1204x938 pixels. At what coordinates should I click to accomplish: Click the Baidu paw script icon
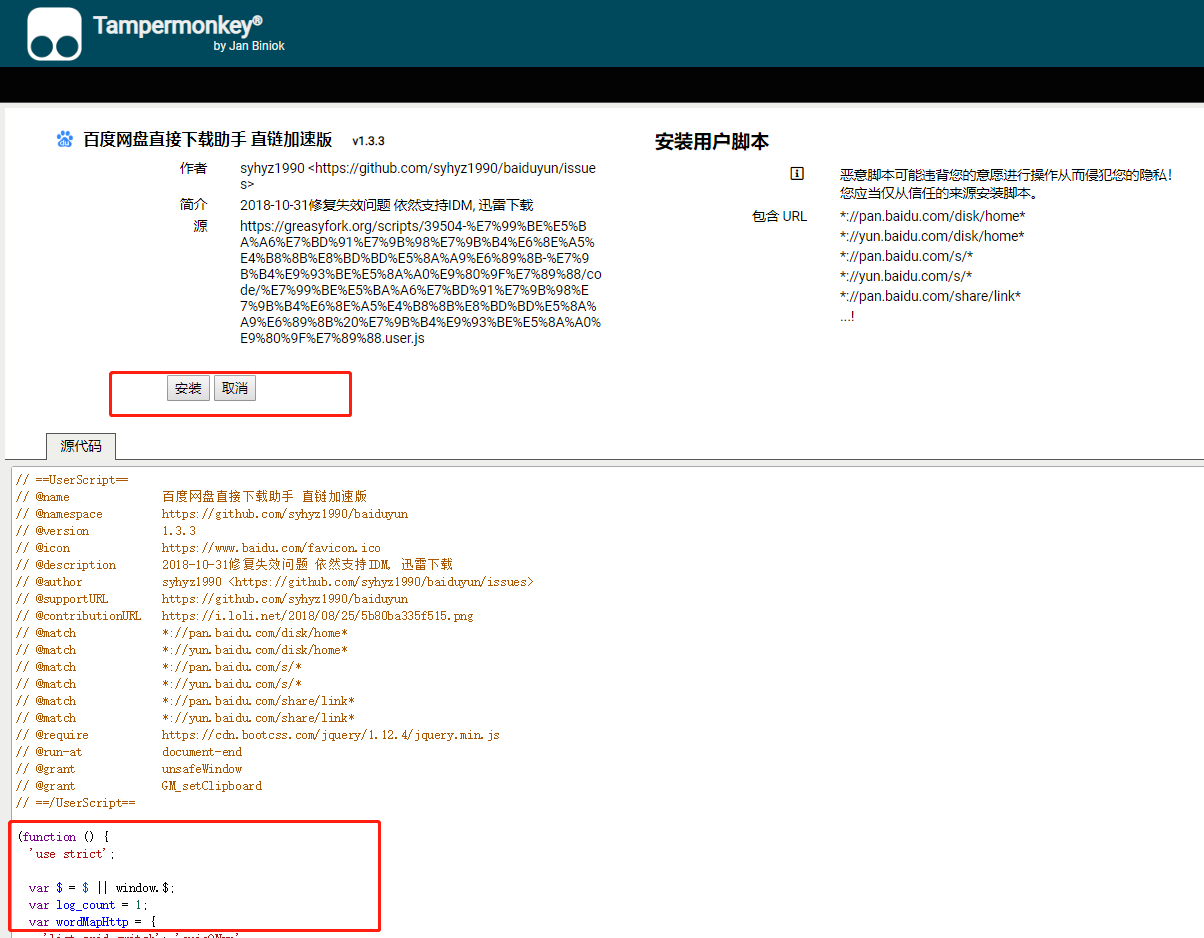65,139
